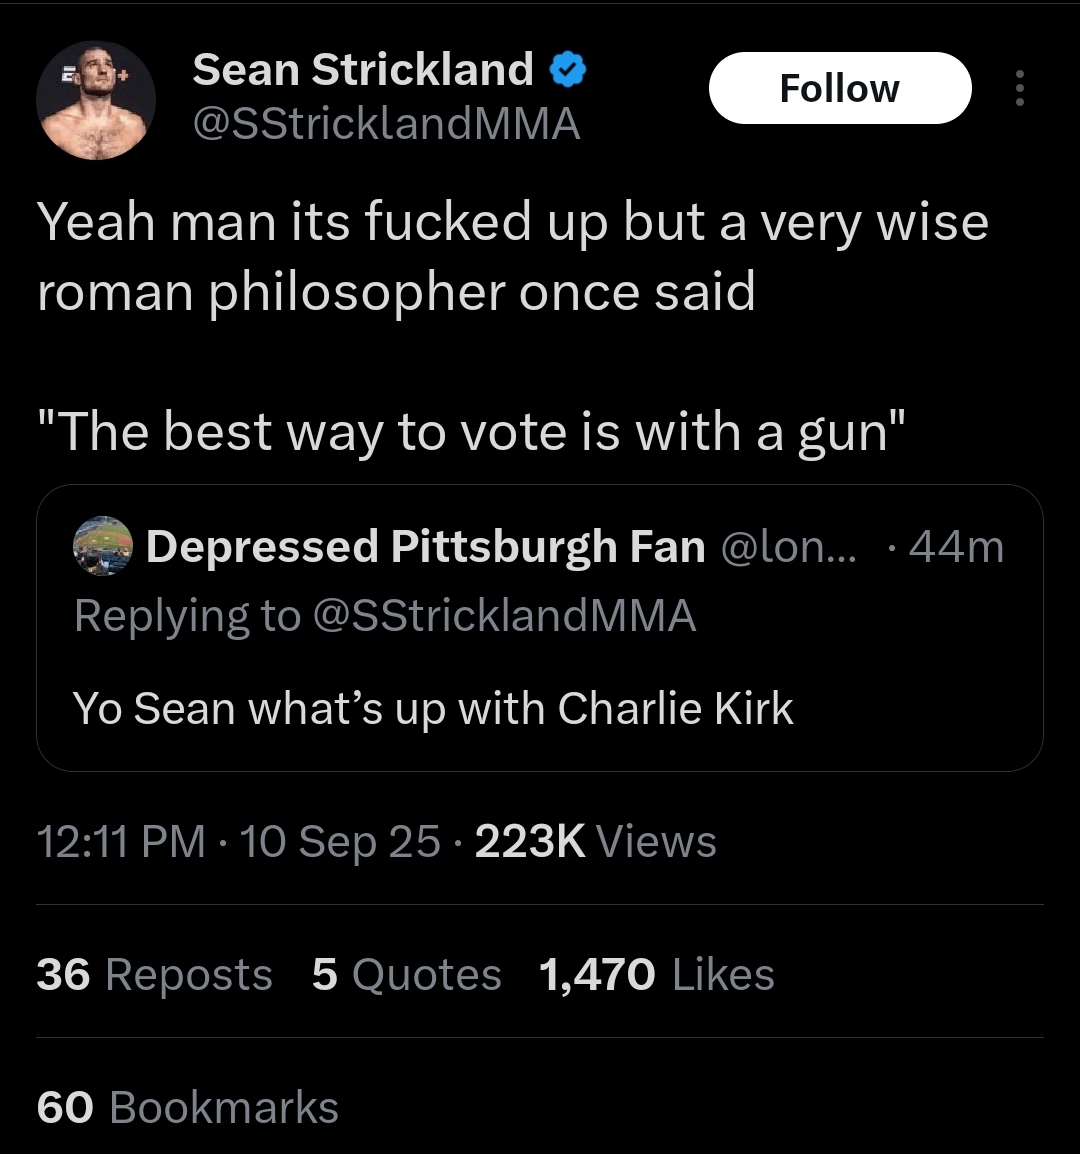
Task: Open the three-dot more options menu
Action: (1020, 88)
